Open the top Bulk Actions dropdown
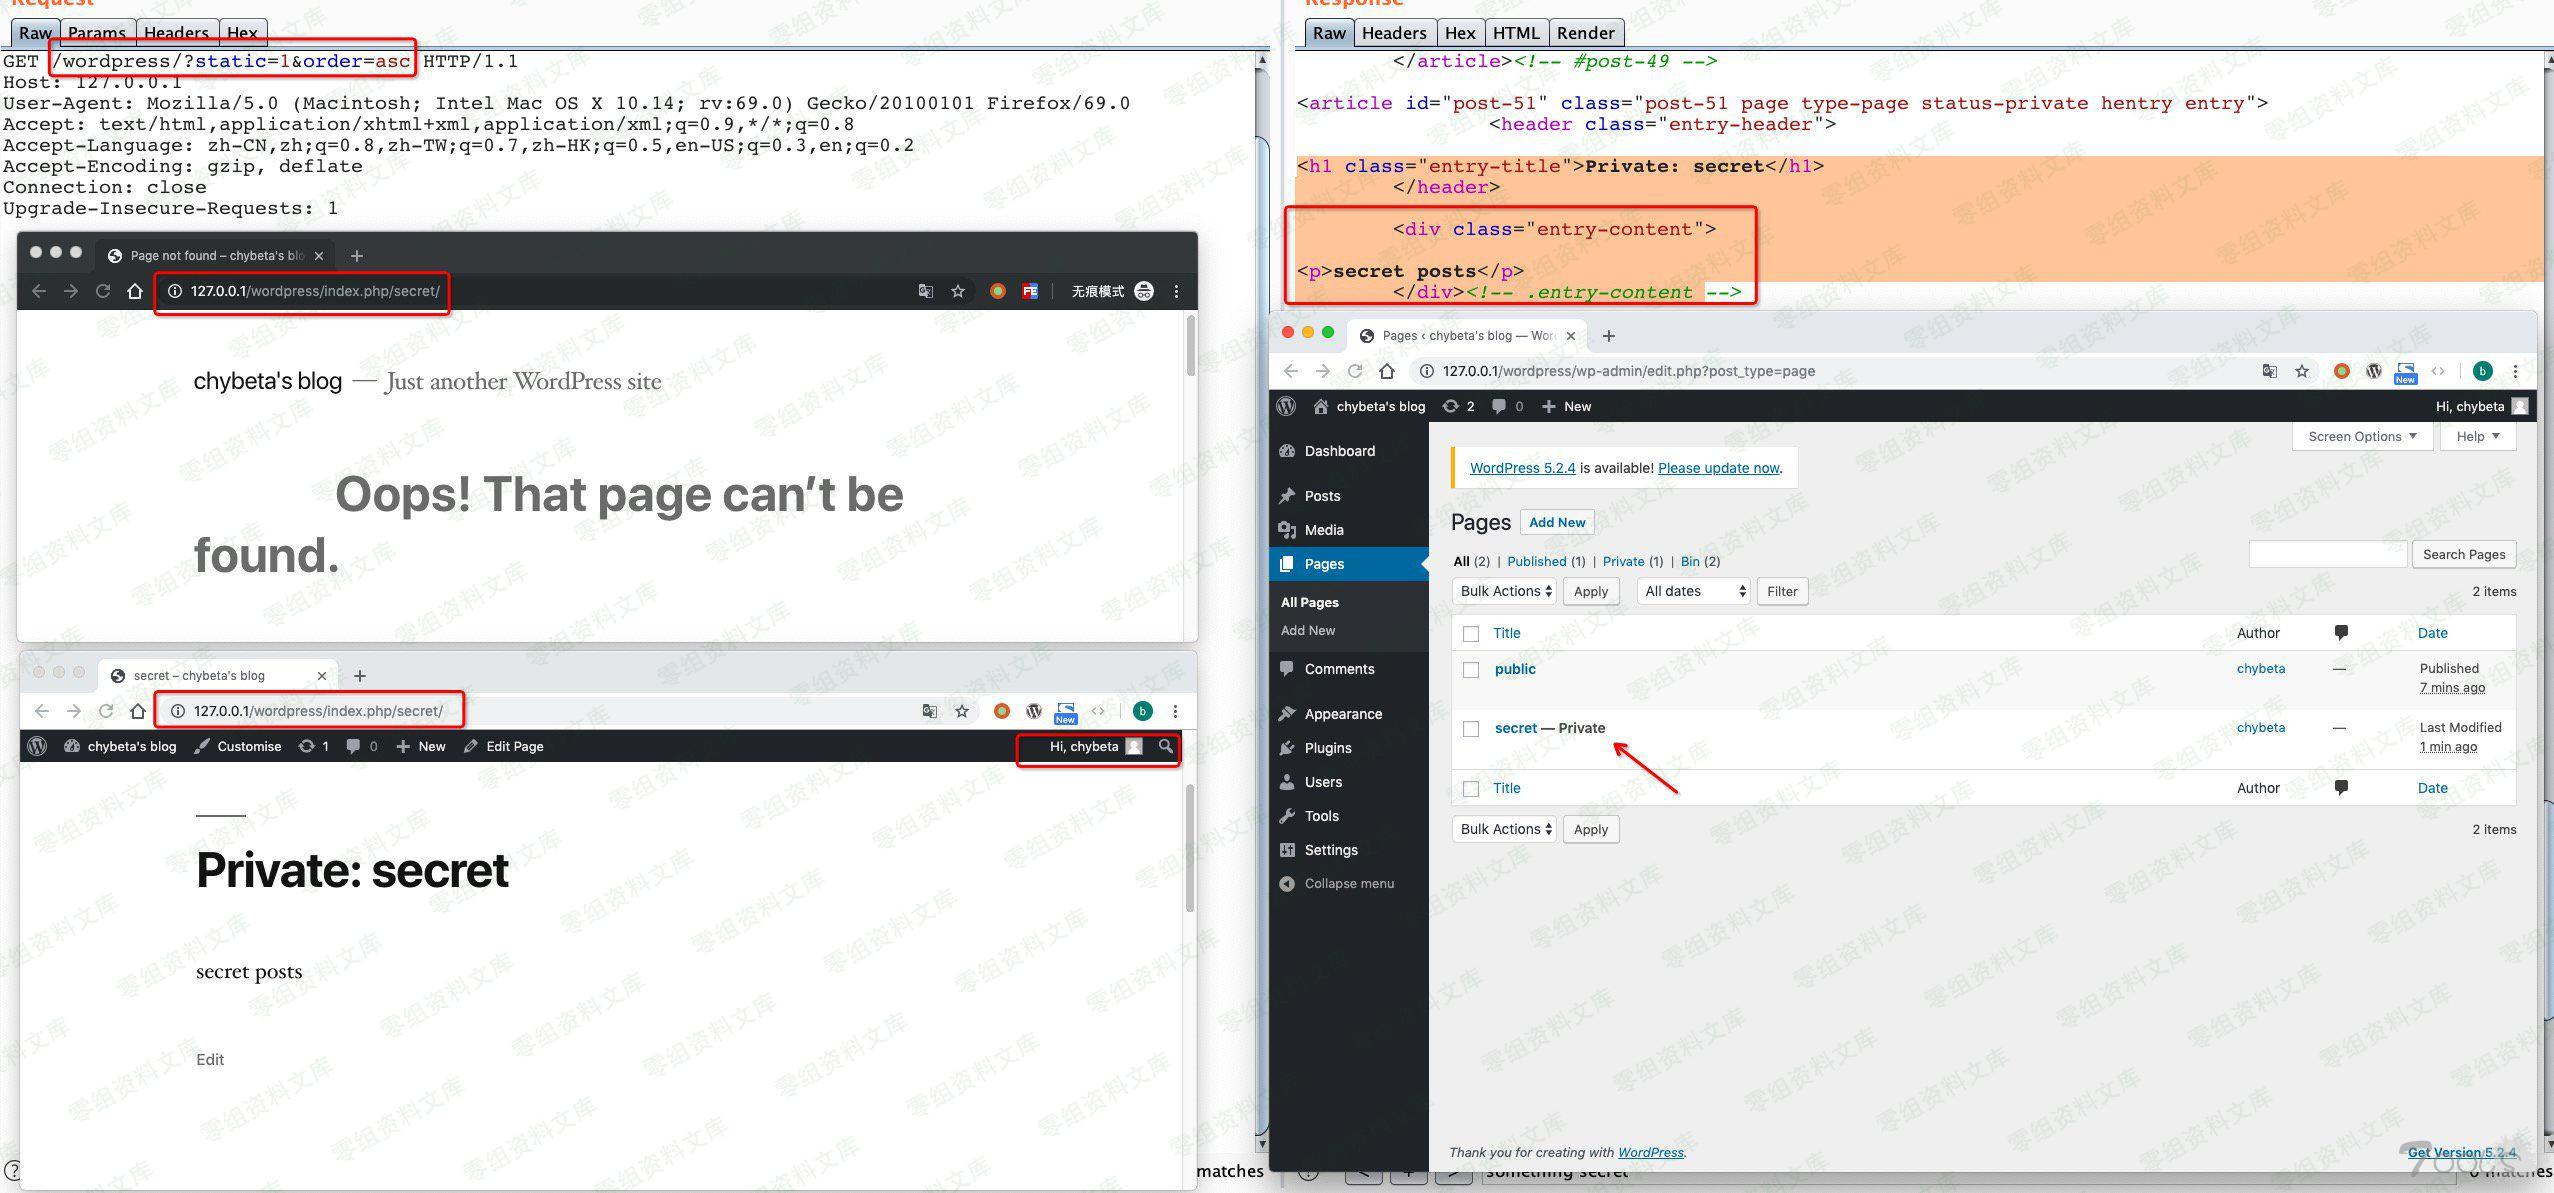Screen dimensions: 2554x1193 pyautogui.click(x=1505, y=591)
